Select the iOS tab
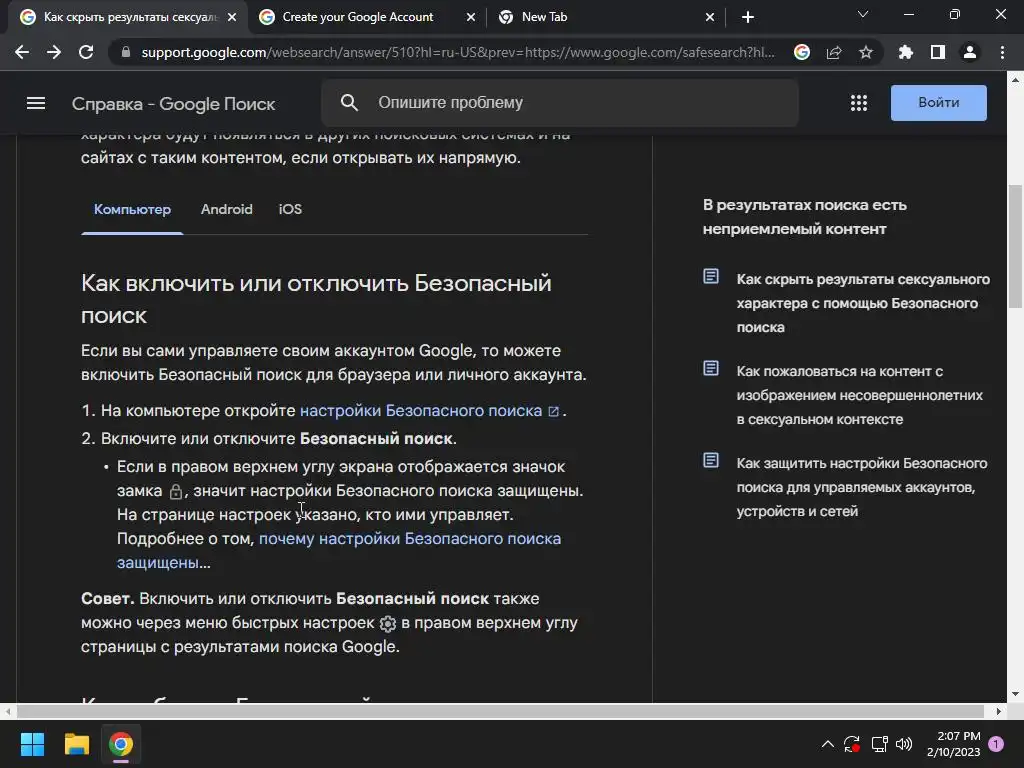This screenshot has height=768, width=1024. click(290, 210)
